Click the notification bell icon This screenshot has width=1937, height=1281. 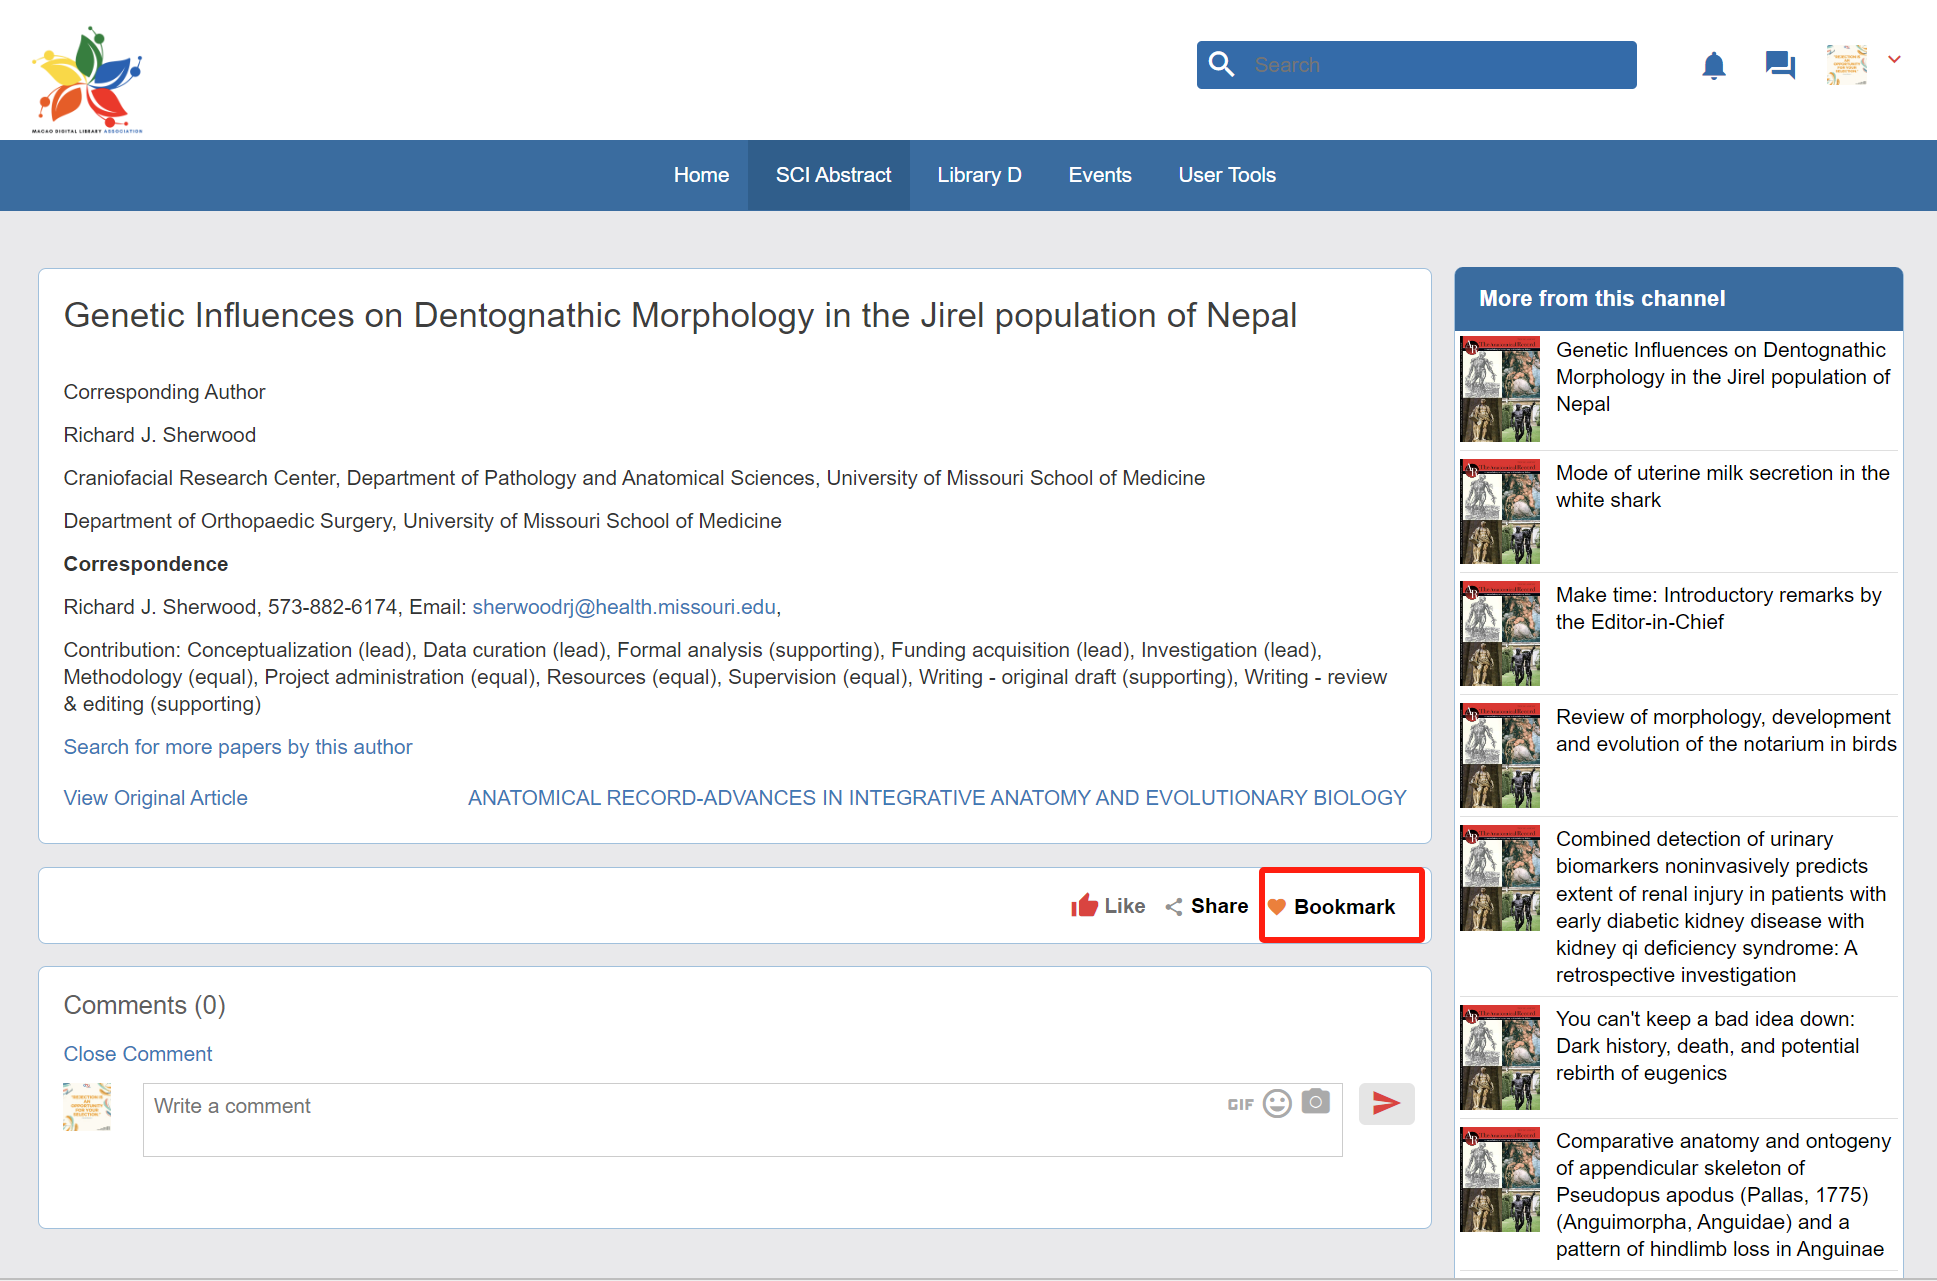(1713, 66)
